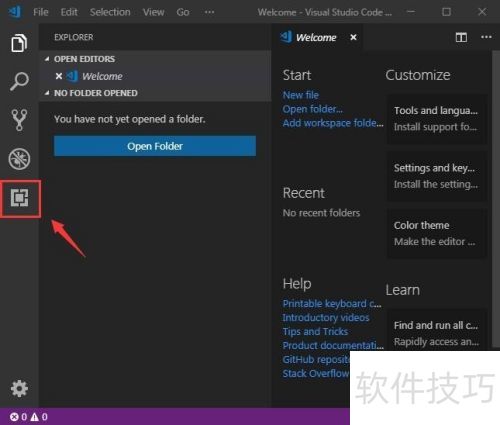The width and height of the screenshot is (500, 425).
Task: Close the Welcome editor tab
Action: 353,37
